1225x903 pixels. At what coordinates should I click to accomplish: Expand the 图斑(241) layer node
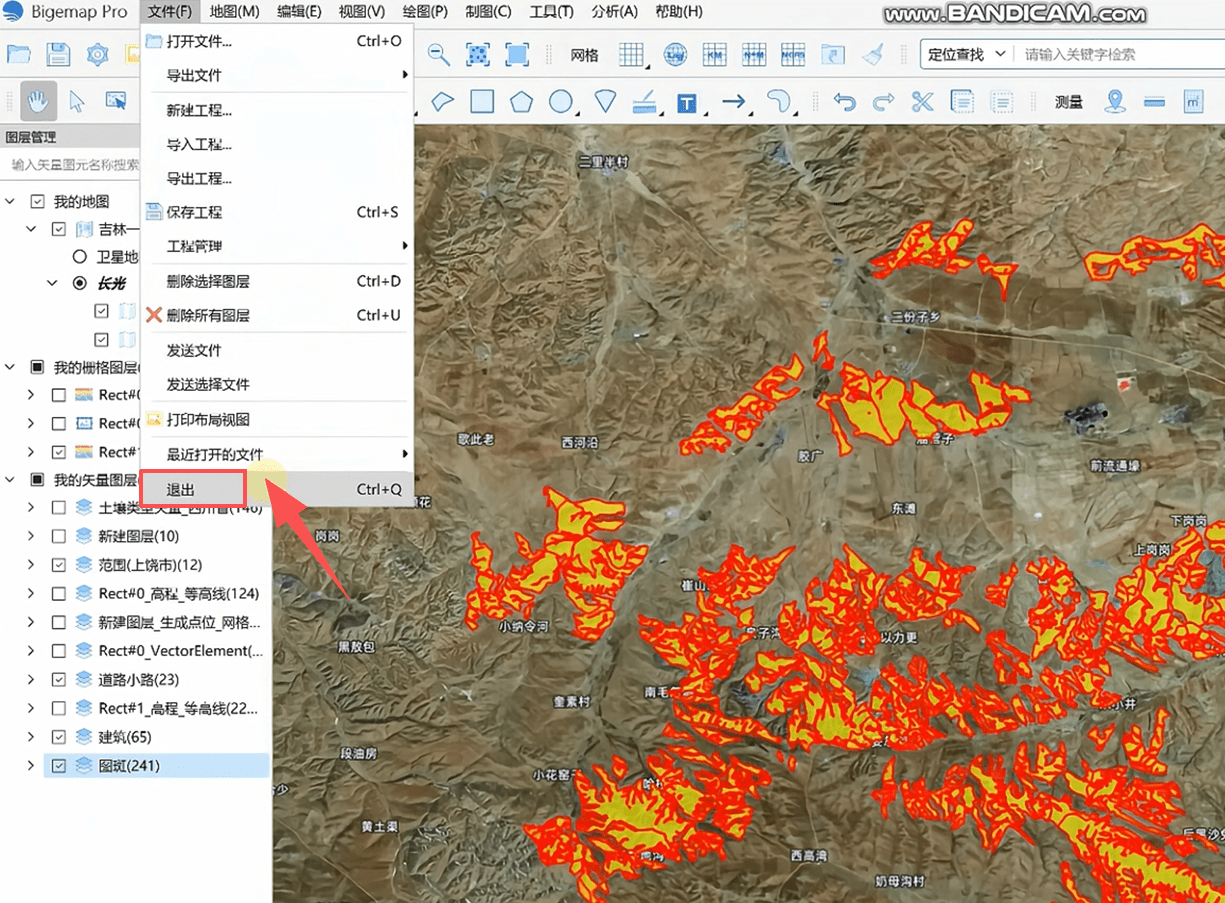(30, 766)
